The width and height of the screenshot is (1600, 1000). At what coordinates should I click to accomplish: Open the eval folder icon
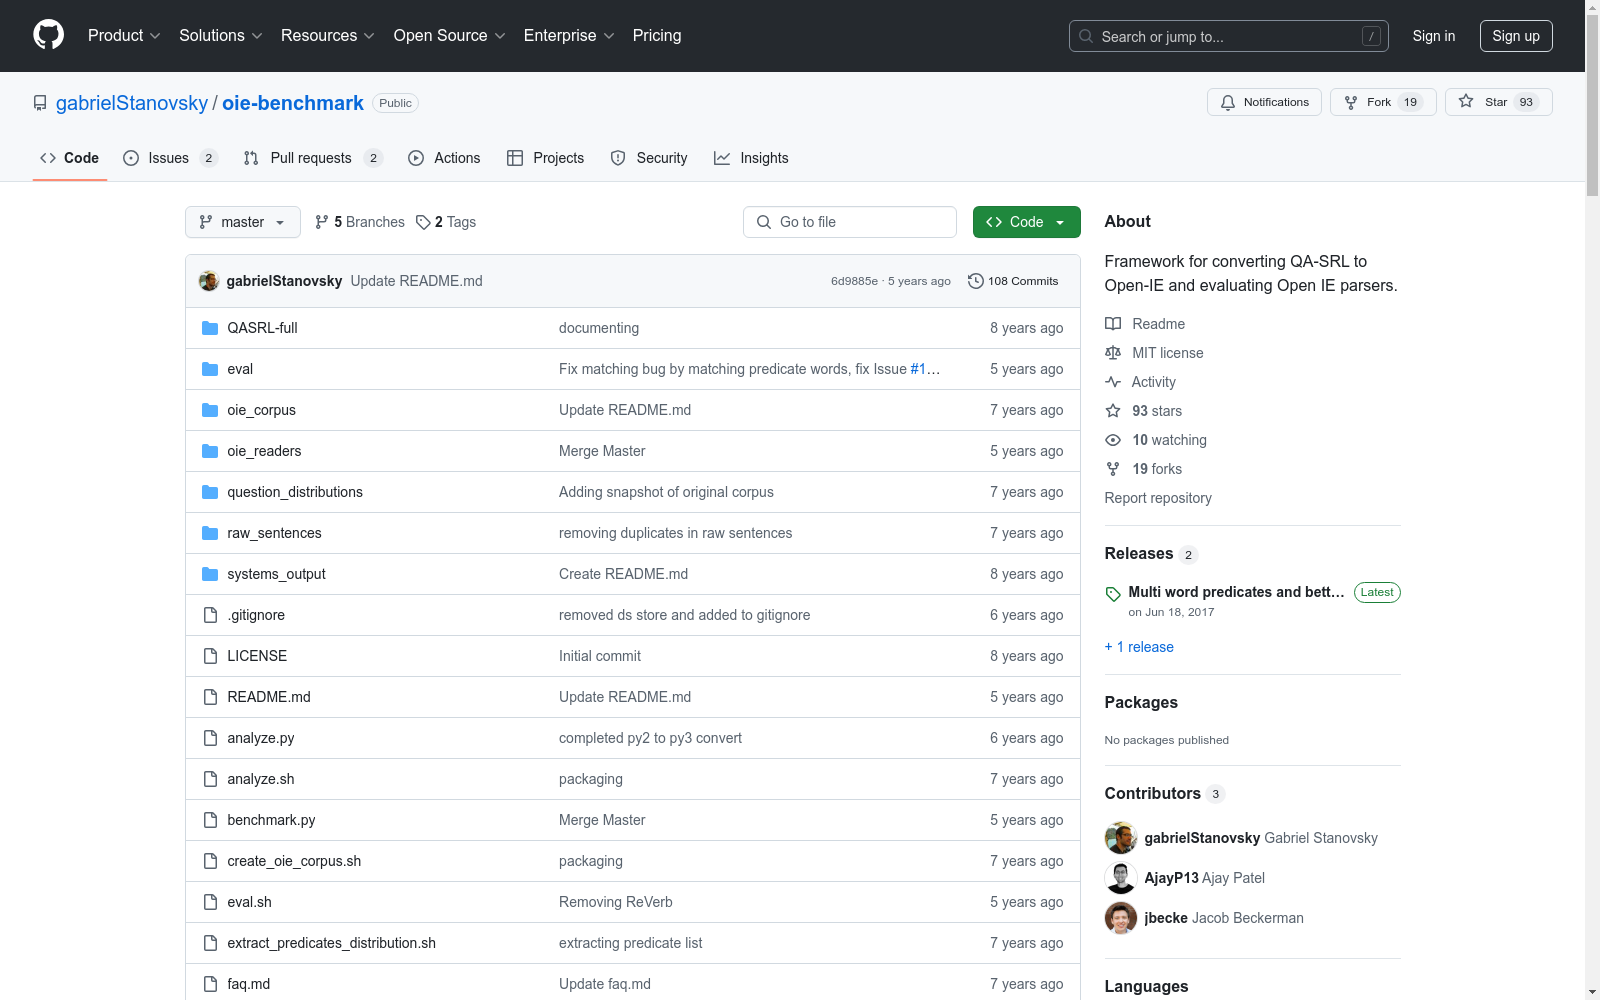(x=210, y=369)
